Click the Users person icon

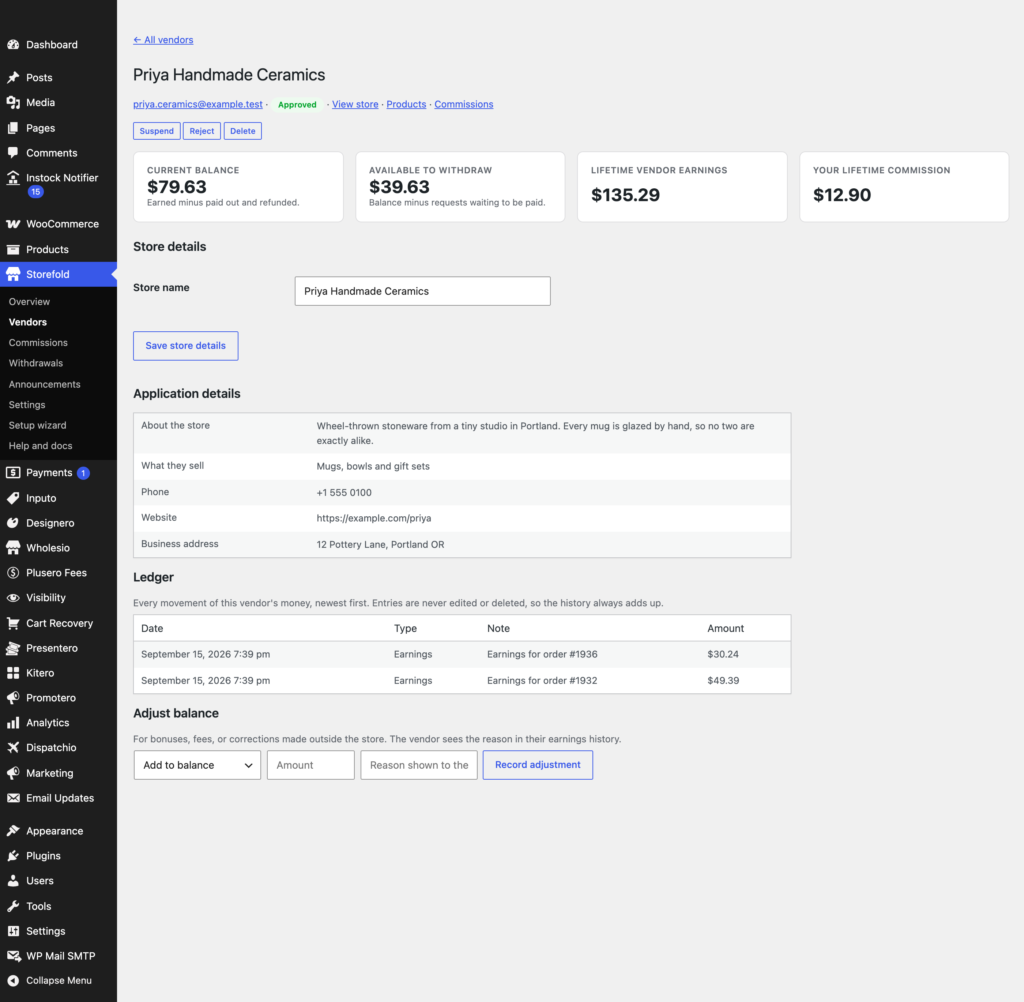tap(13, 881)
